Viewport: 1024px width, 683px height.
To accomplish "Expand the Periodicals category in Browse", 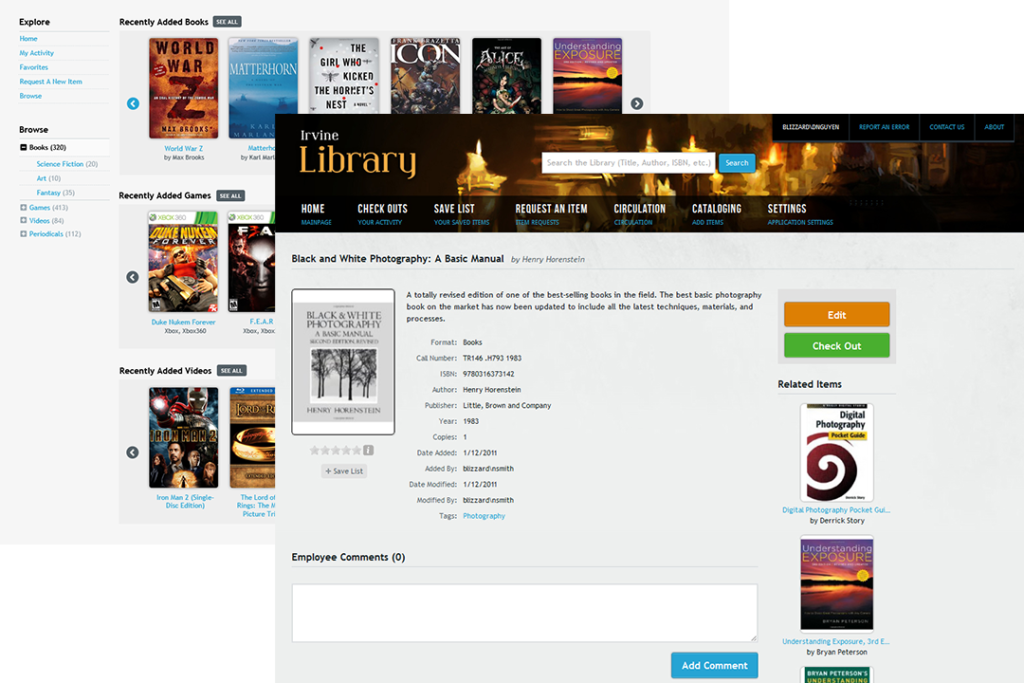I will [25, 233].
